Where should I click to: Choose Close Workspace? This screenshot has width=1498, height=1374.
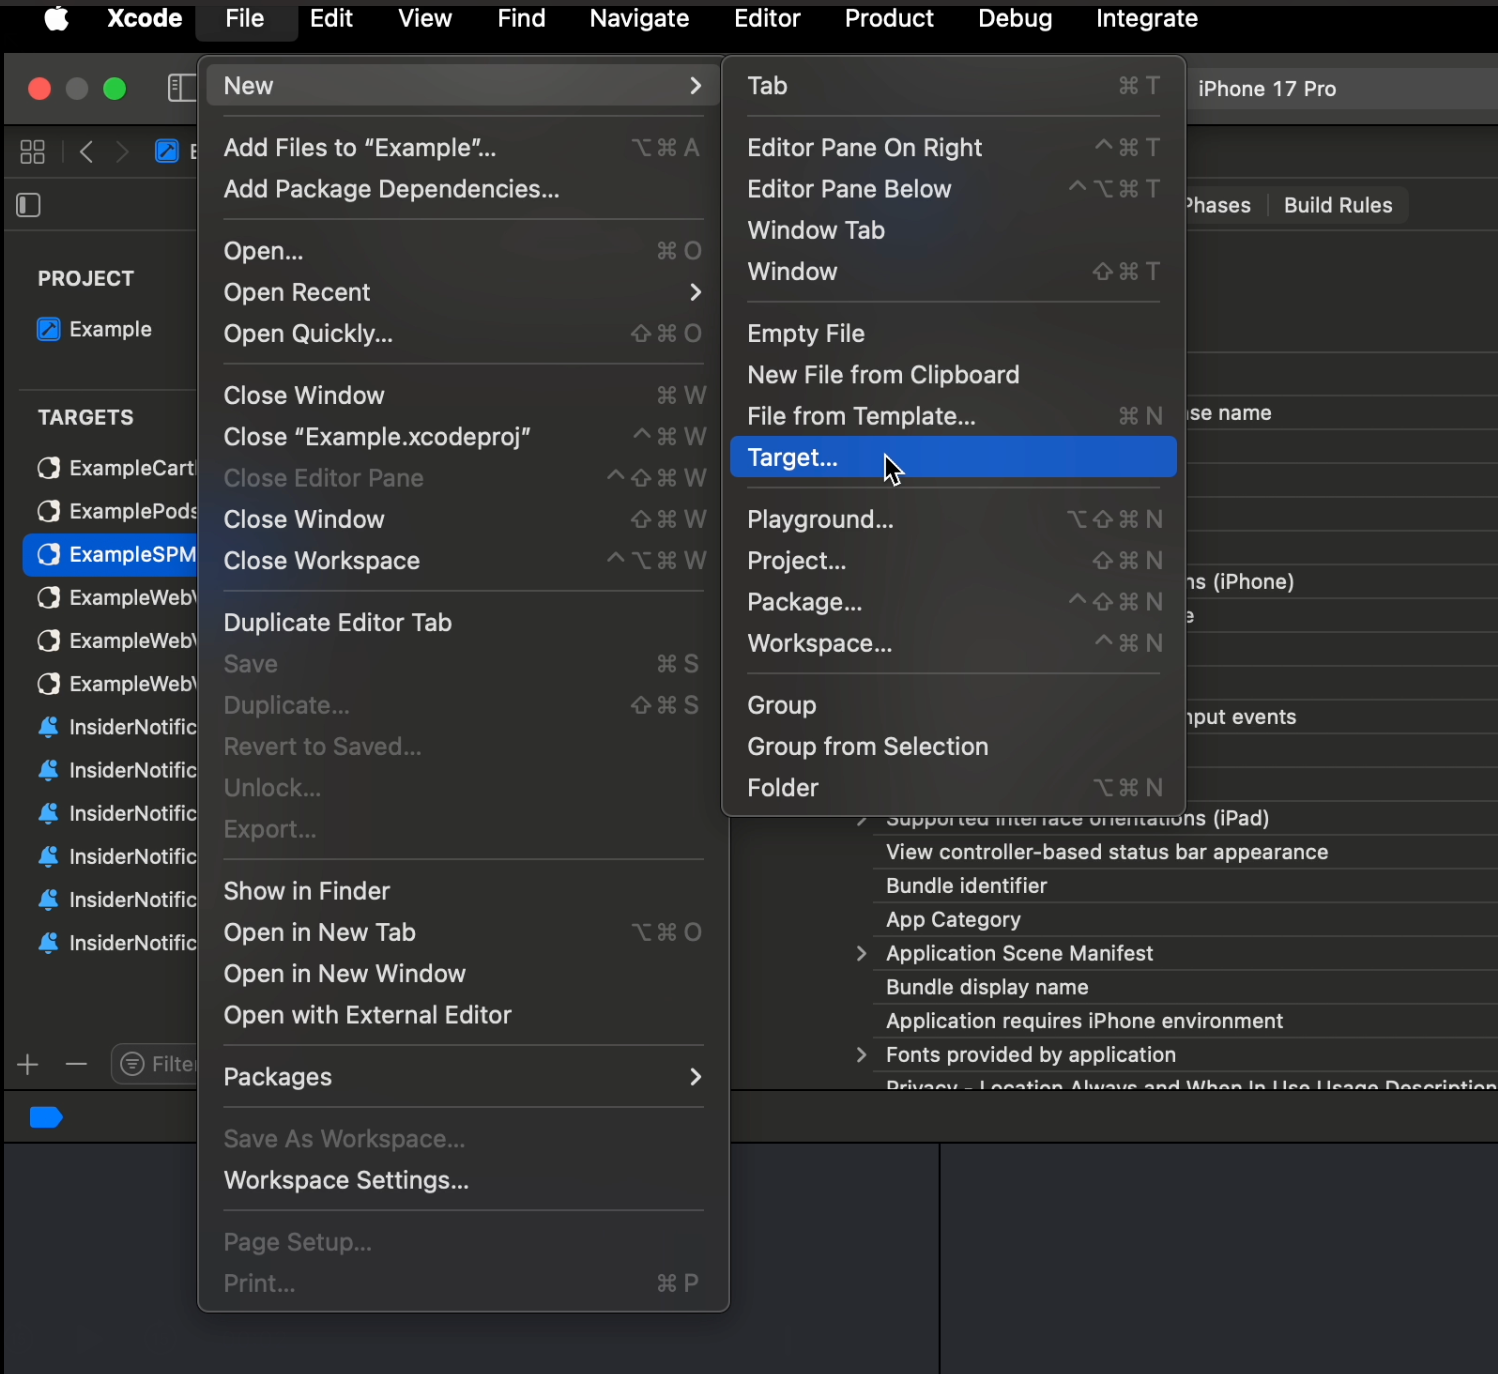coord(463,561)
